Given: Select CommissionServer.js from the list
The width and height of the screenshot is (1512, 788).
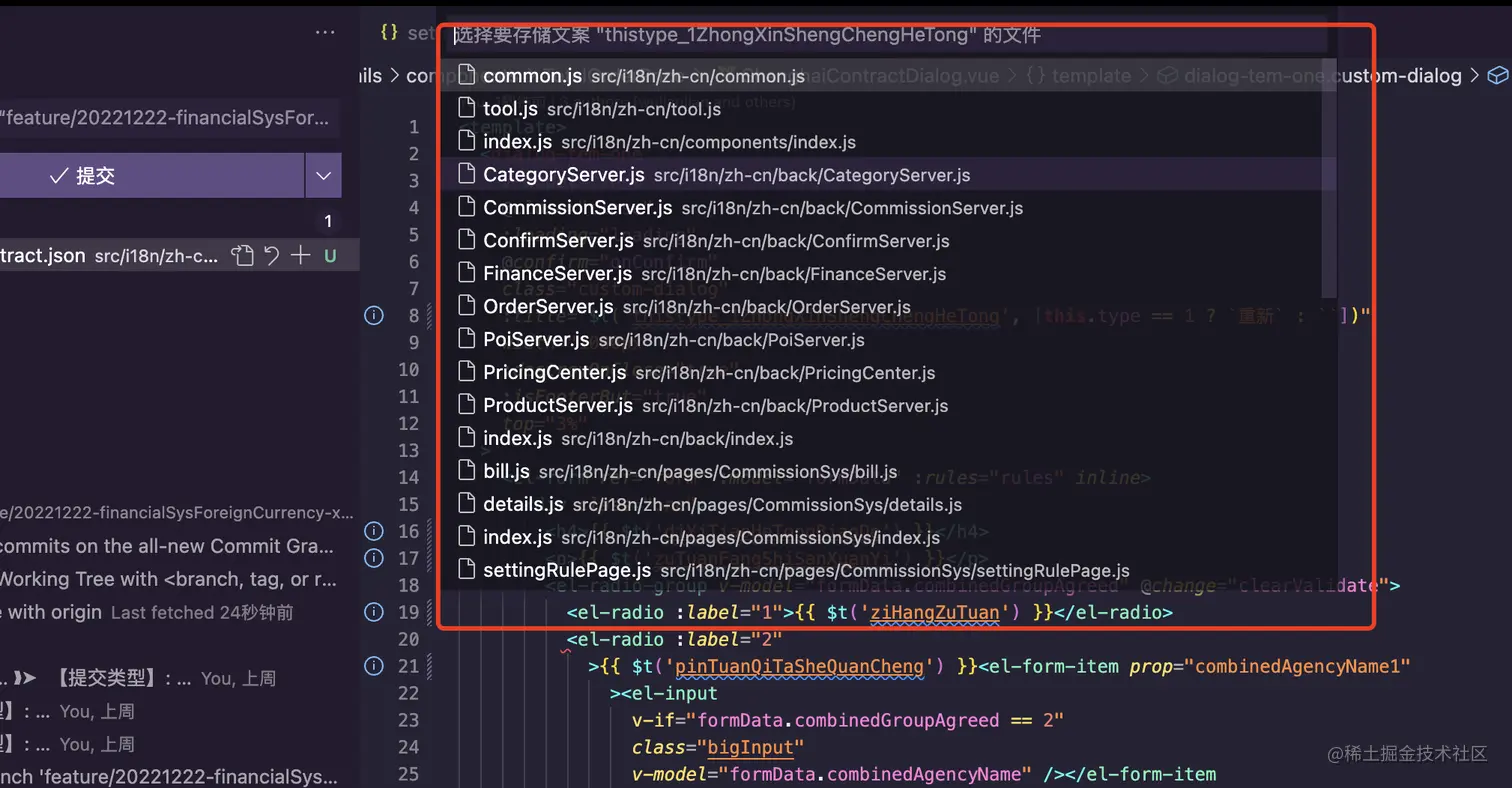Looking at the screenshot, I should coord(888,208).
